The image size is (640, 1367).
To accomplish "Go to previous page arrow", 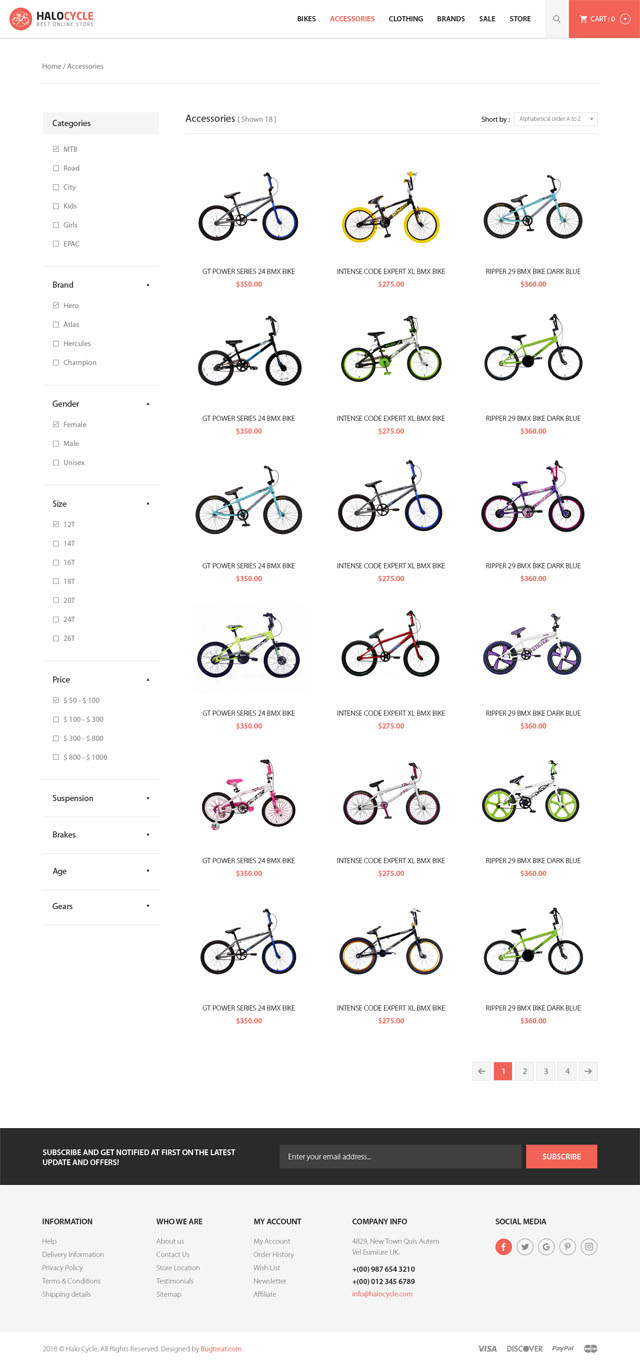I will tap(482, 1071).
